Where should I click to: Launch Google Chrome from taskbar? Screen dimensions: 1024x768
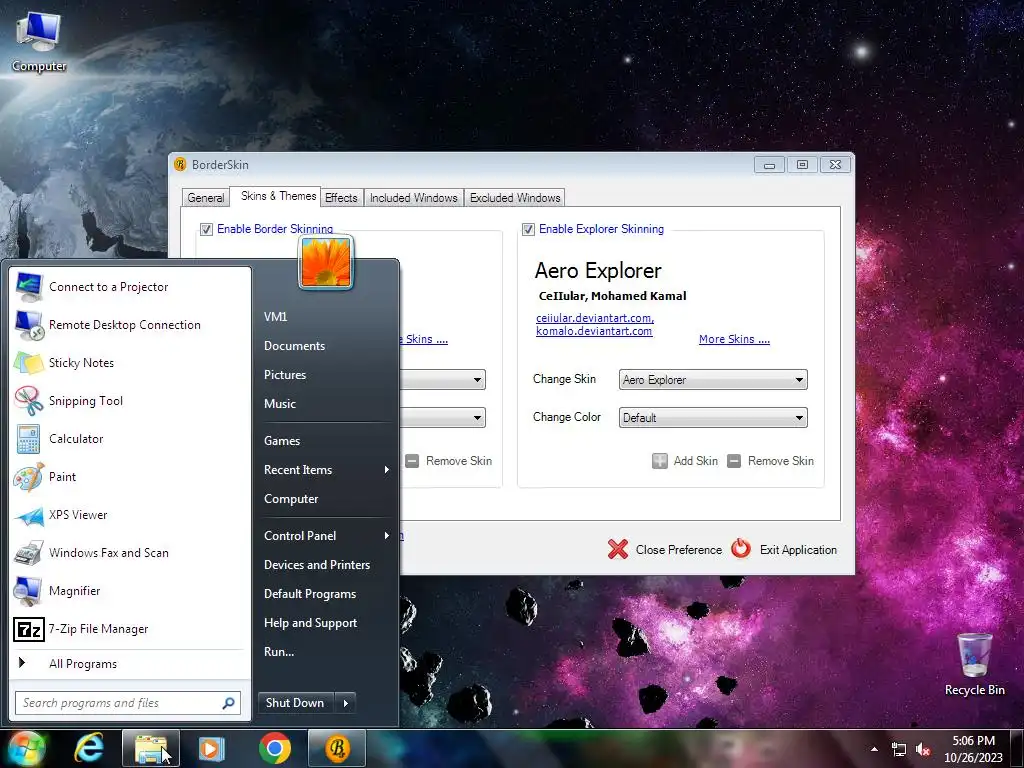coord(275,748)
